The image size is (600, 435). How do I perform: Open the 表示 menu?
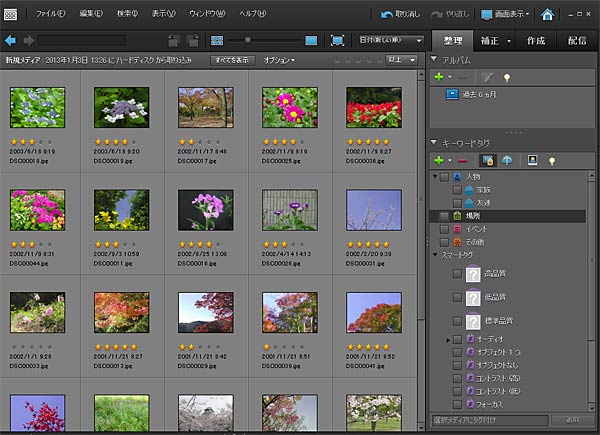[163, 14]
